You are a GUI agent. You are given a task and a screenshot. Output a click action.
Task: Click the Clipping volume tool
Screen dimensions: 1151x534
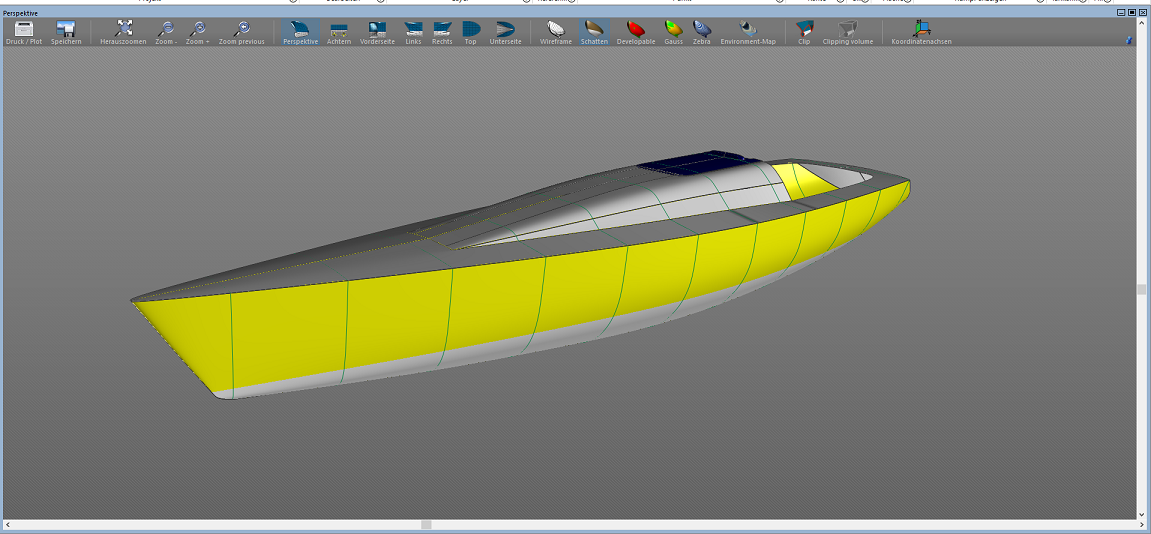(x=847, y=31)
